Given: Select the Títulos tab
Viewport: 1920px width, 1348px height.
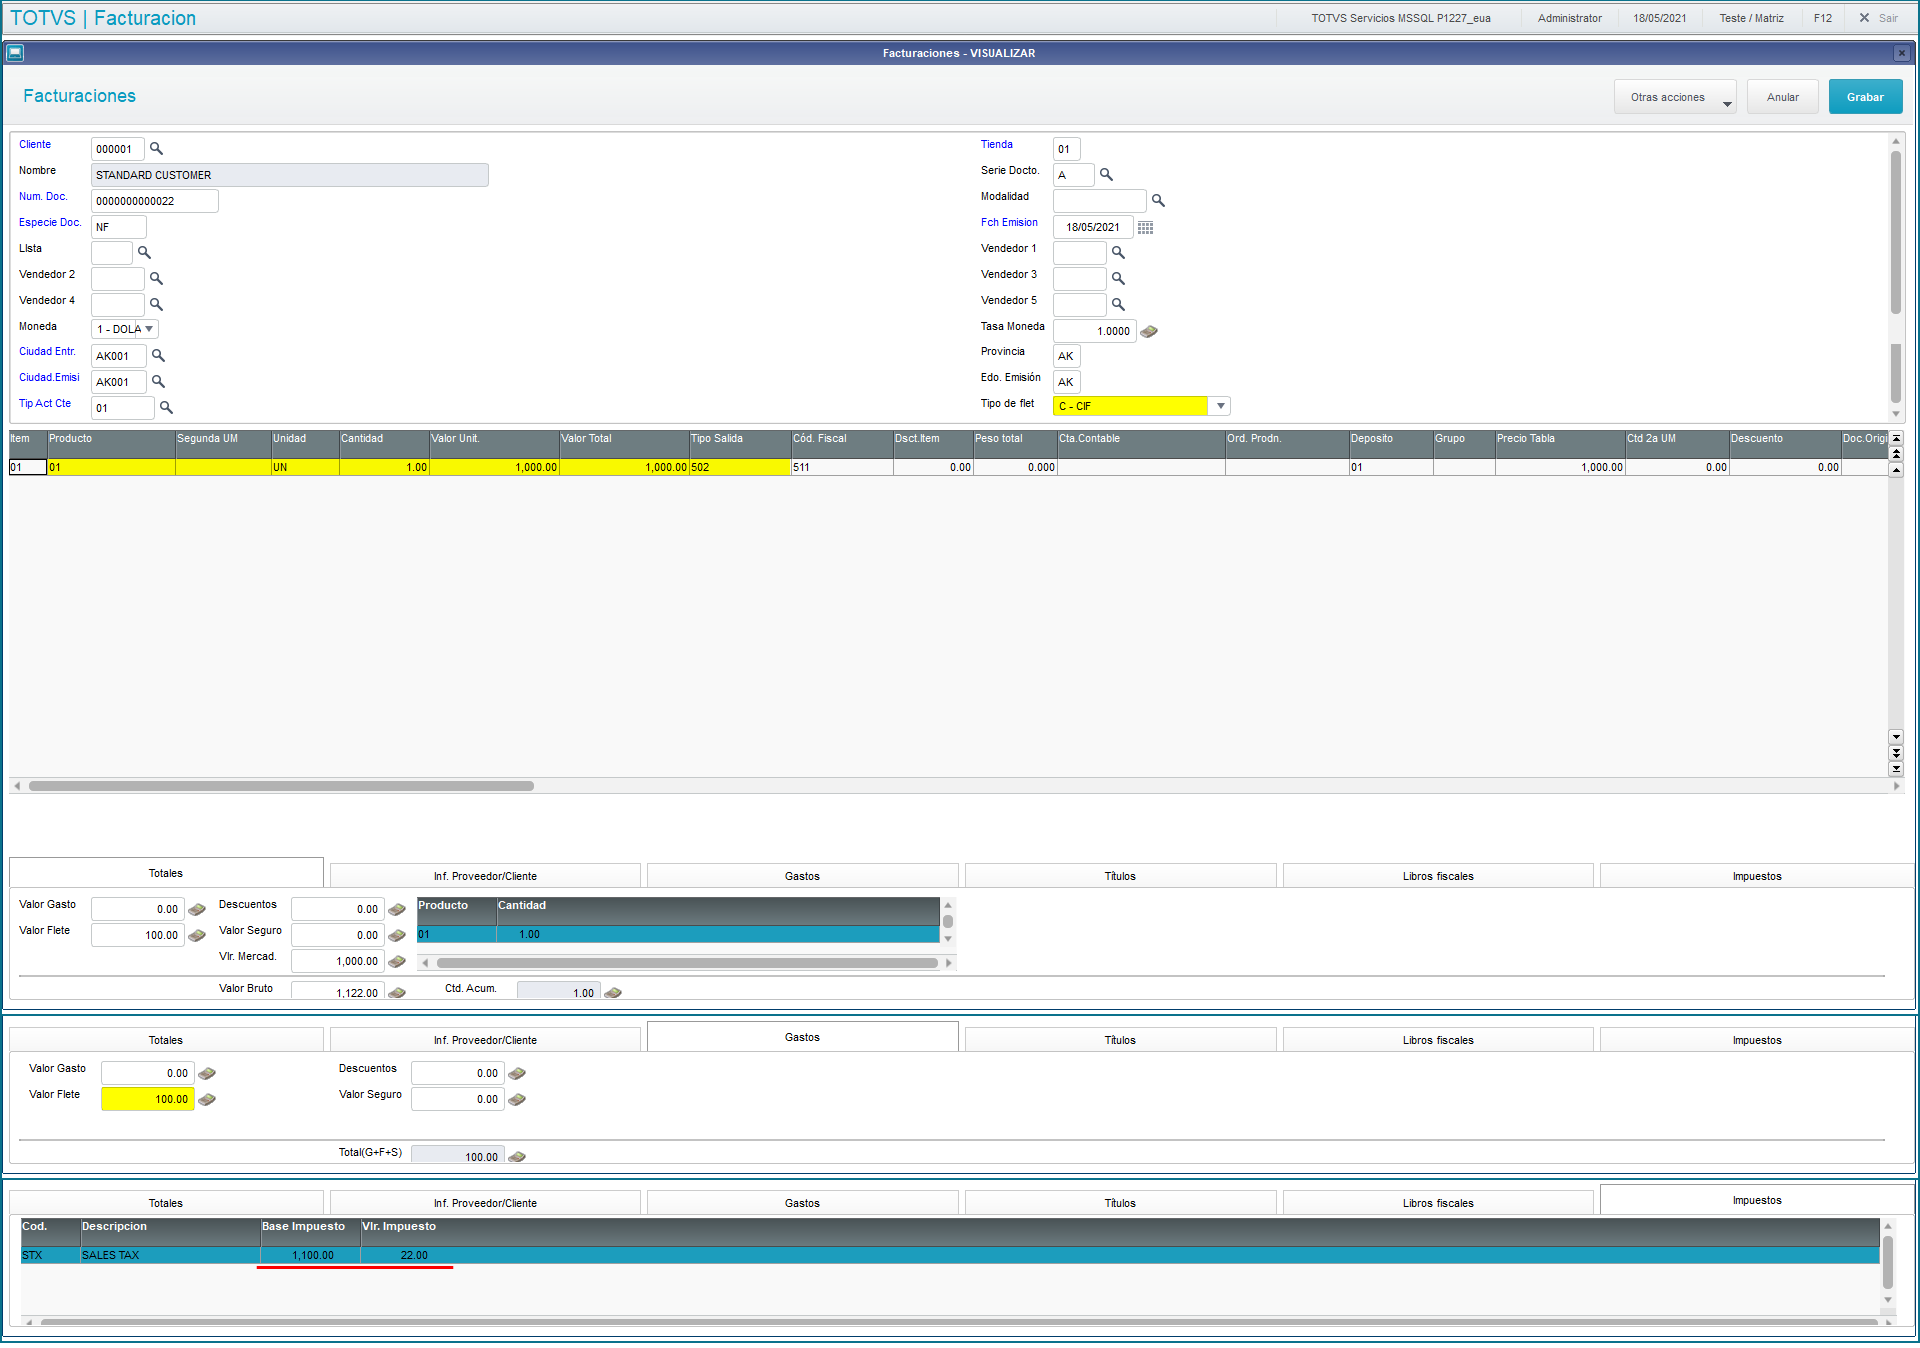Looking at the screenshot, I should 1119,876.
